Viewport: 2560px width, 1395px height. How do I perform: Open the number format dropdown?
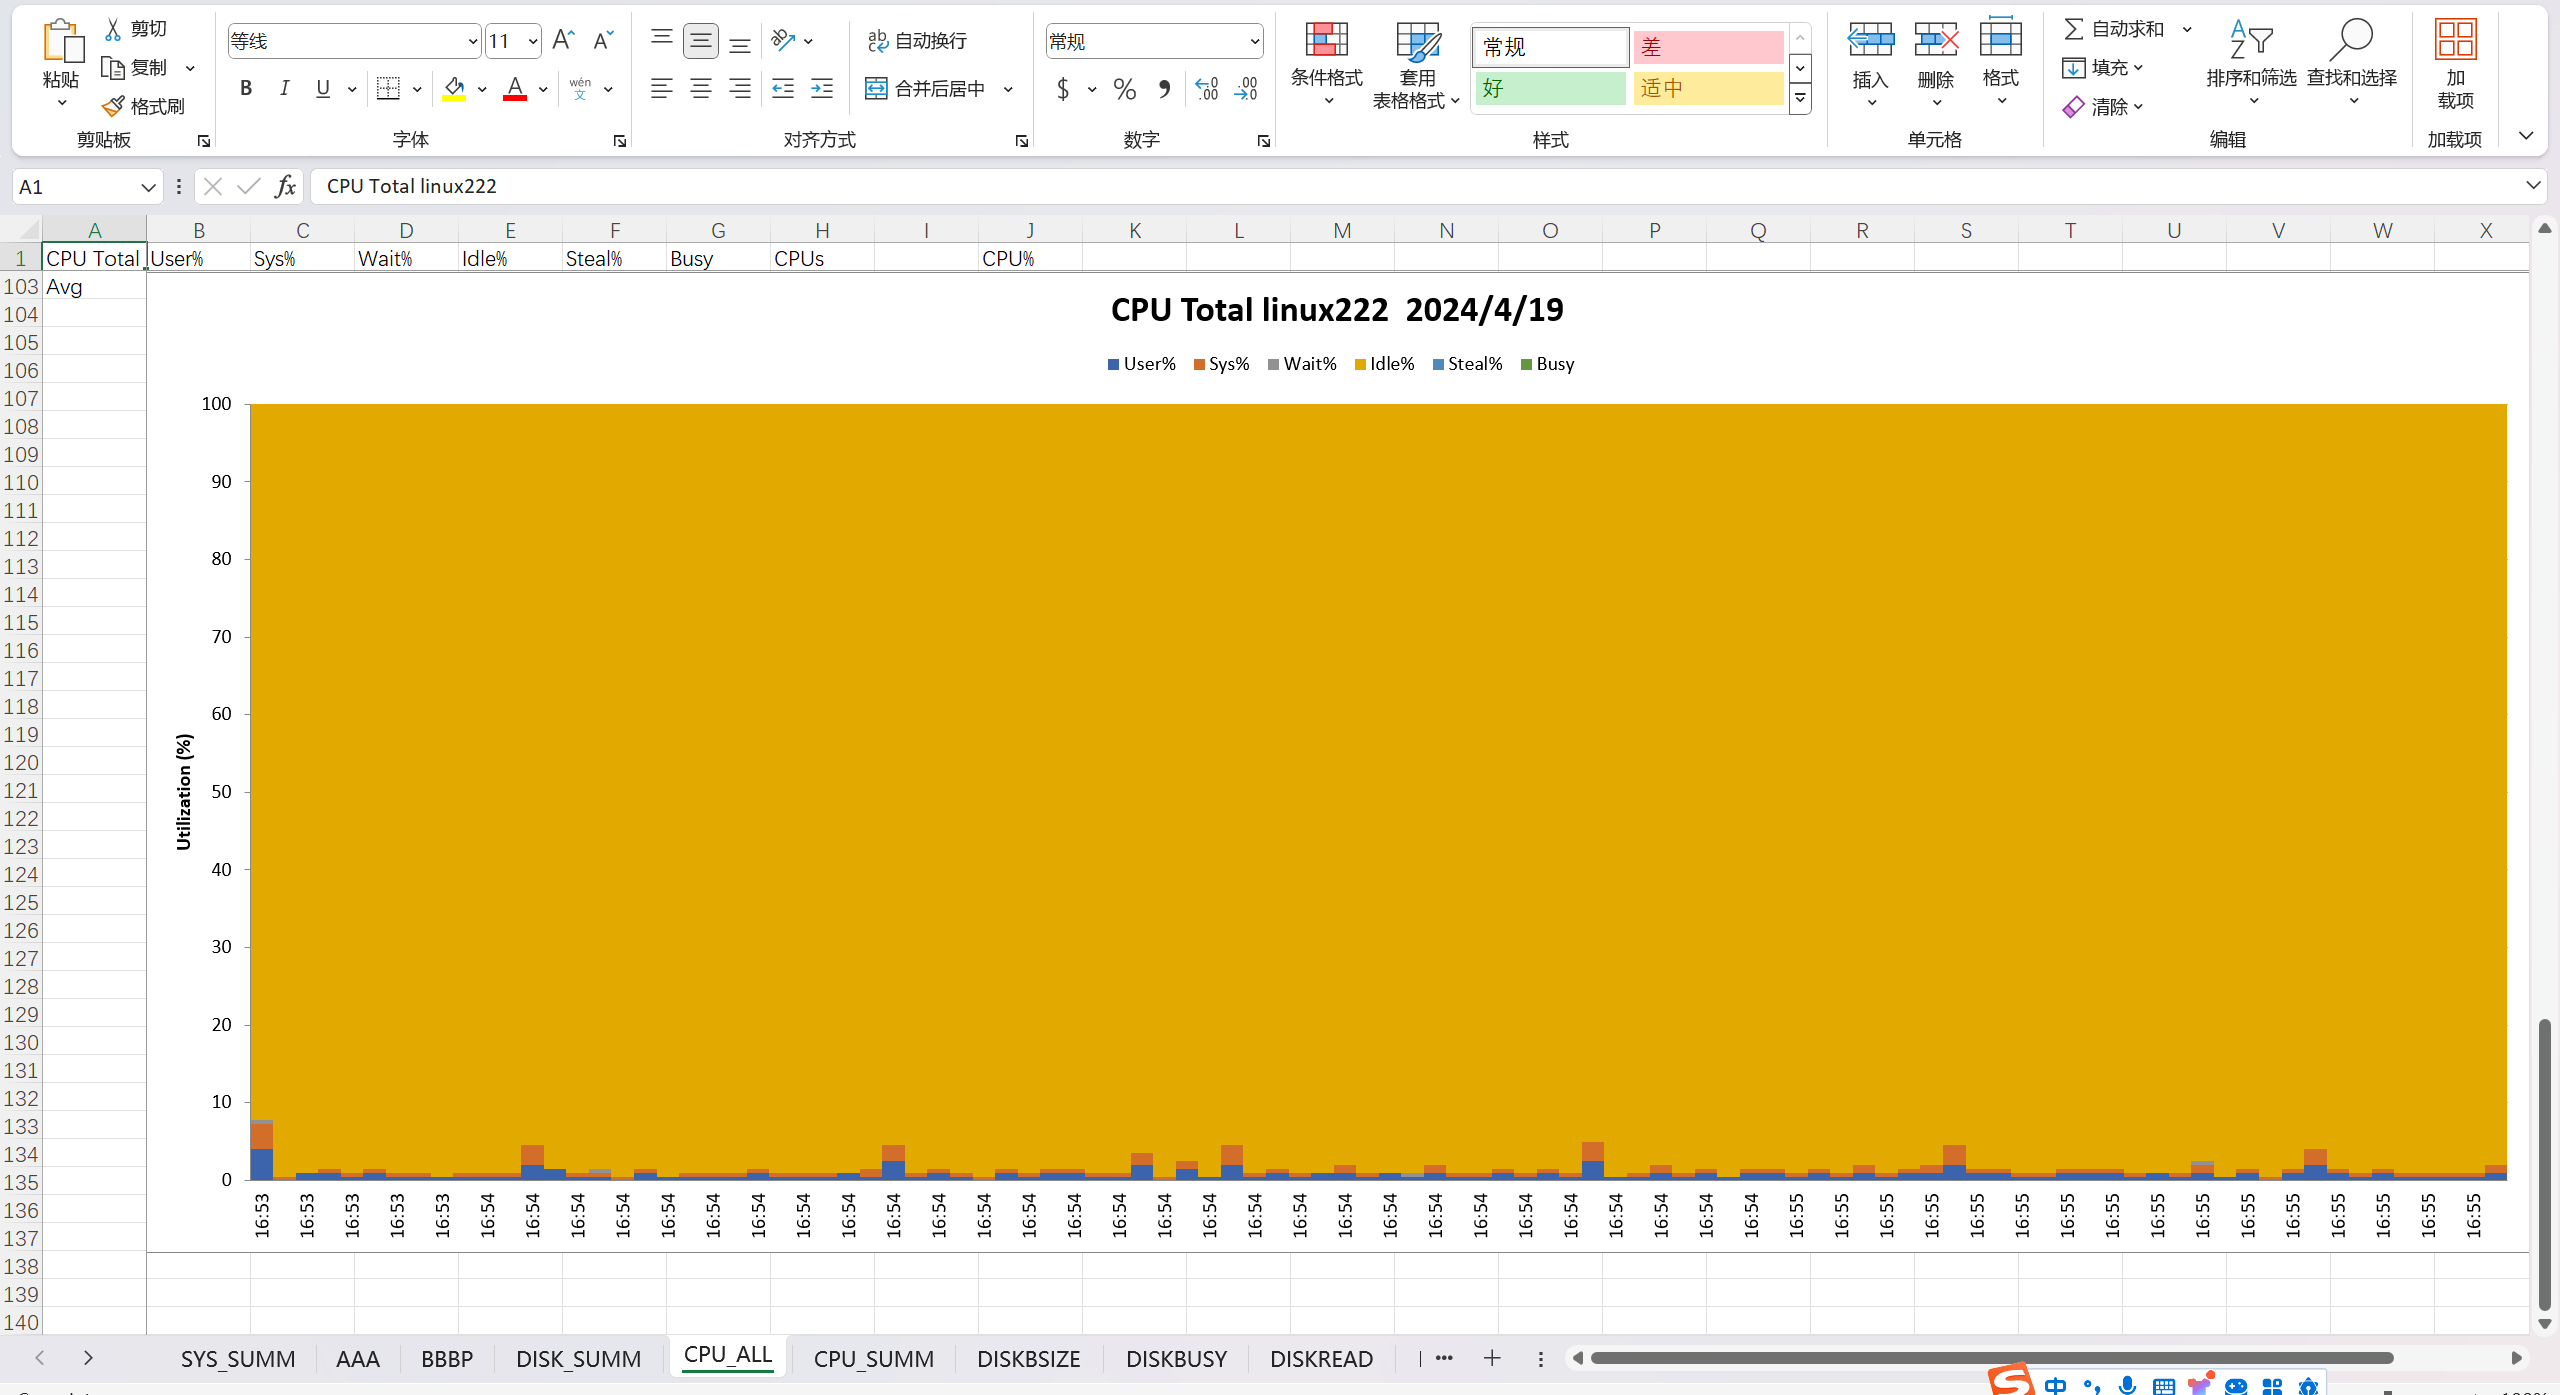point(1254,42)
